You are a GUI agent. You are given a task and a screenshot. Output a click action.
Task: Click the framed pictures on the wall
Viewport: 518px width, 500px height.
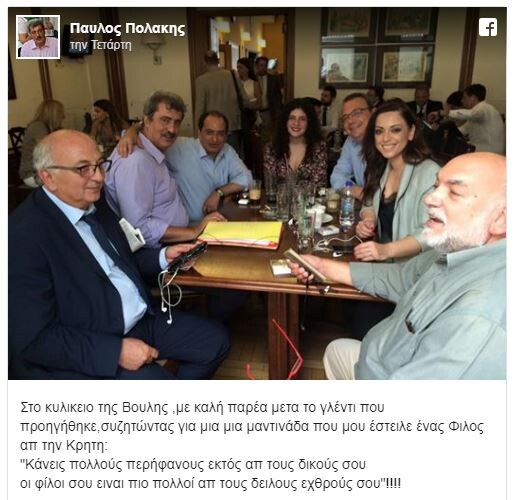click(x=377, y=47)
